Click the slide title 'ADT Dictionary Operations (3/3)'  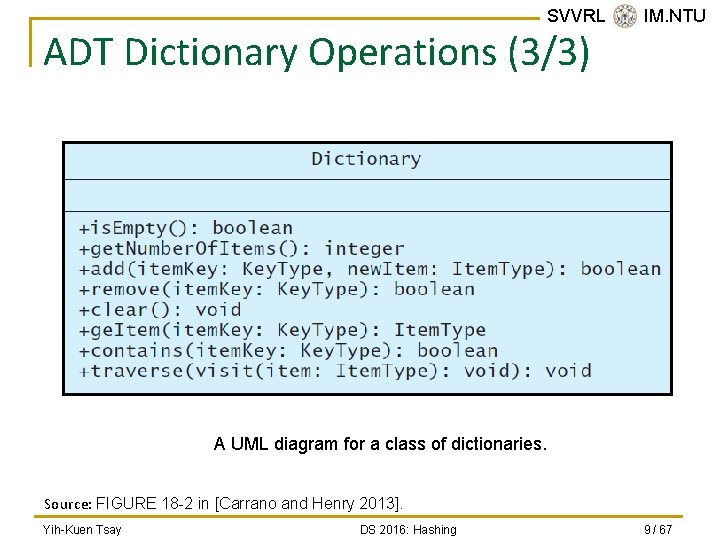[316, 52]
